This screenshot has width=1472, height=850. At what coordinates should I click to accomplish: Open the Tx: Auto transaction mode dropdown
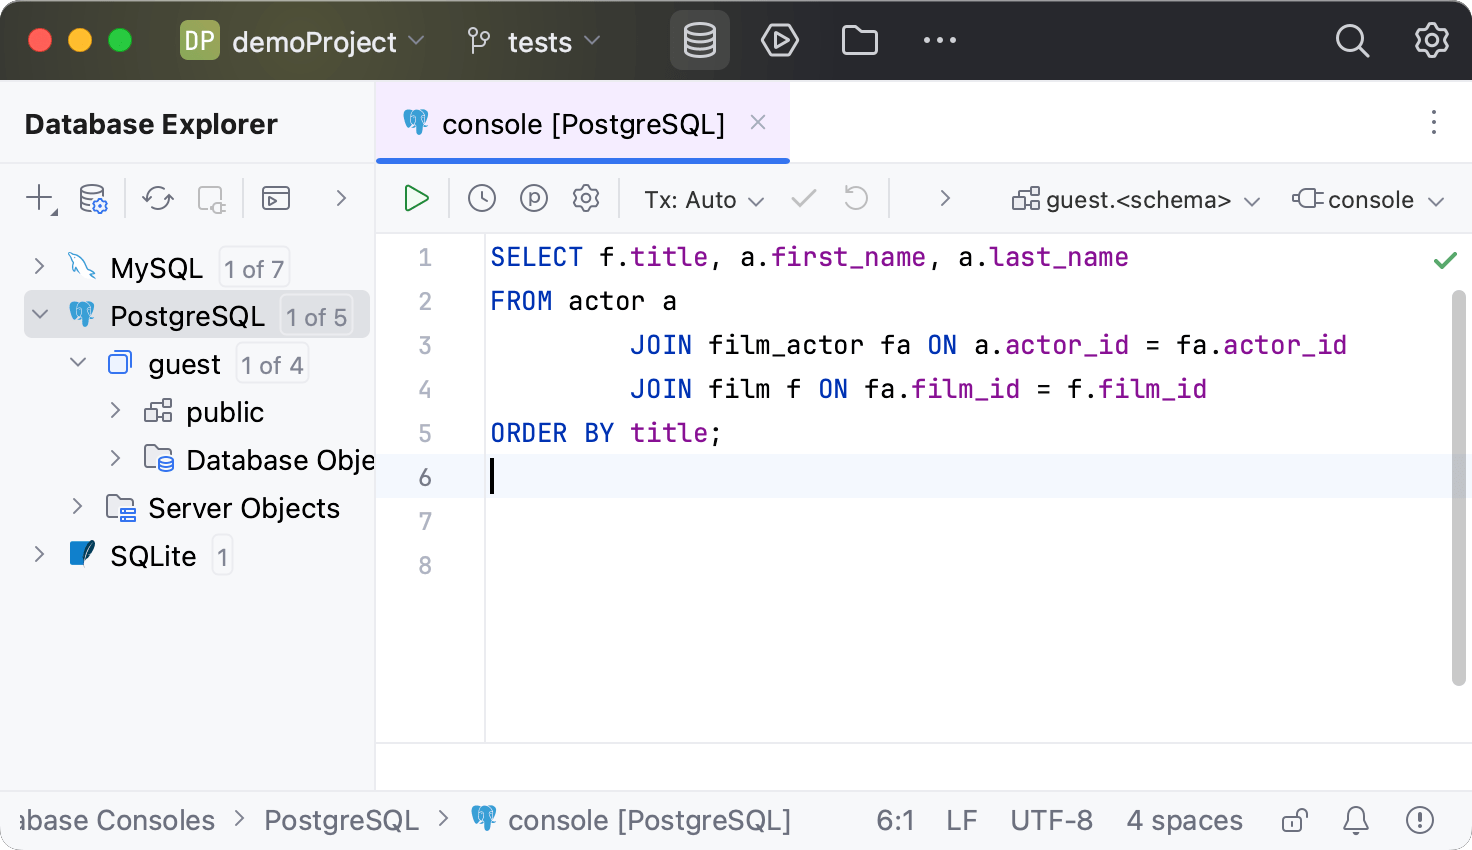coord(703,199)
